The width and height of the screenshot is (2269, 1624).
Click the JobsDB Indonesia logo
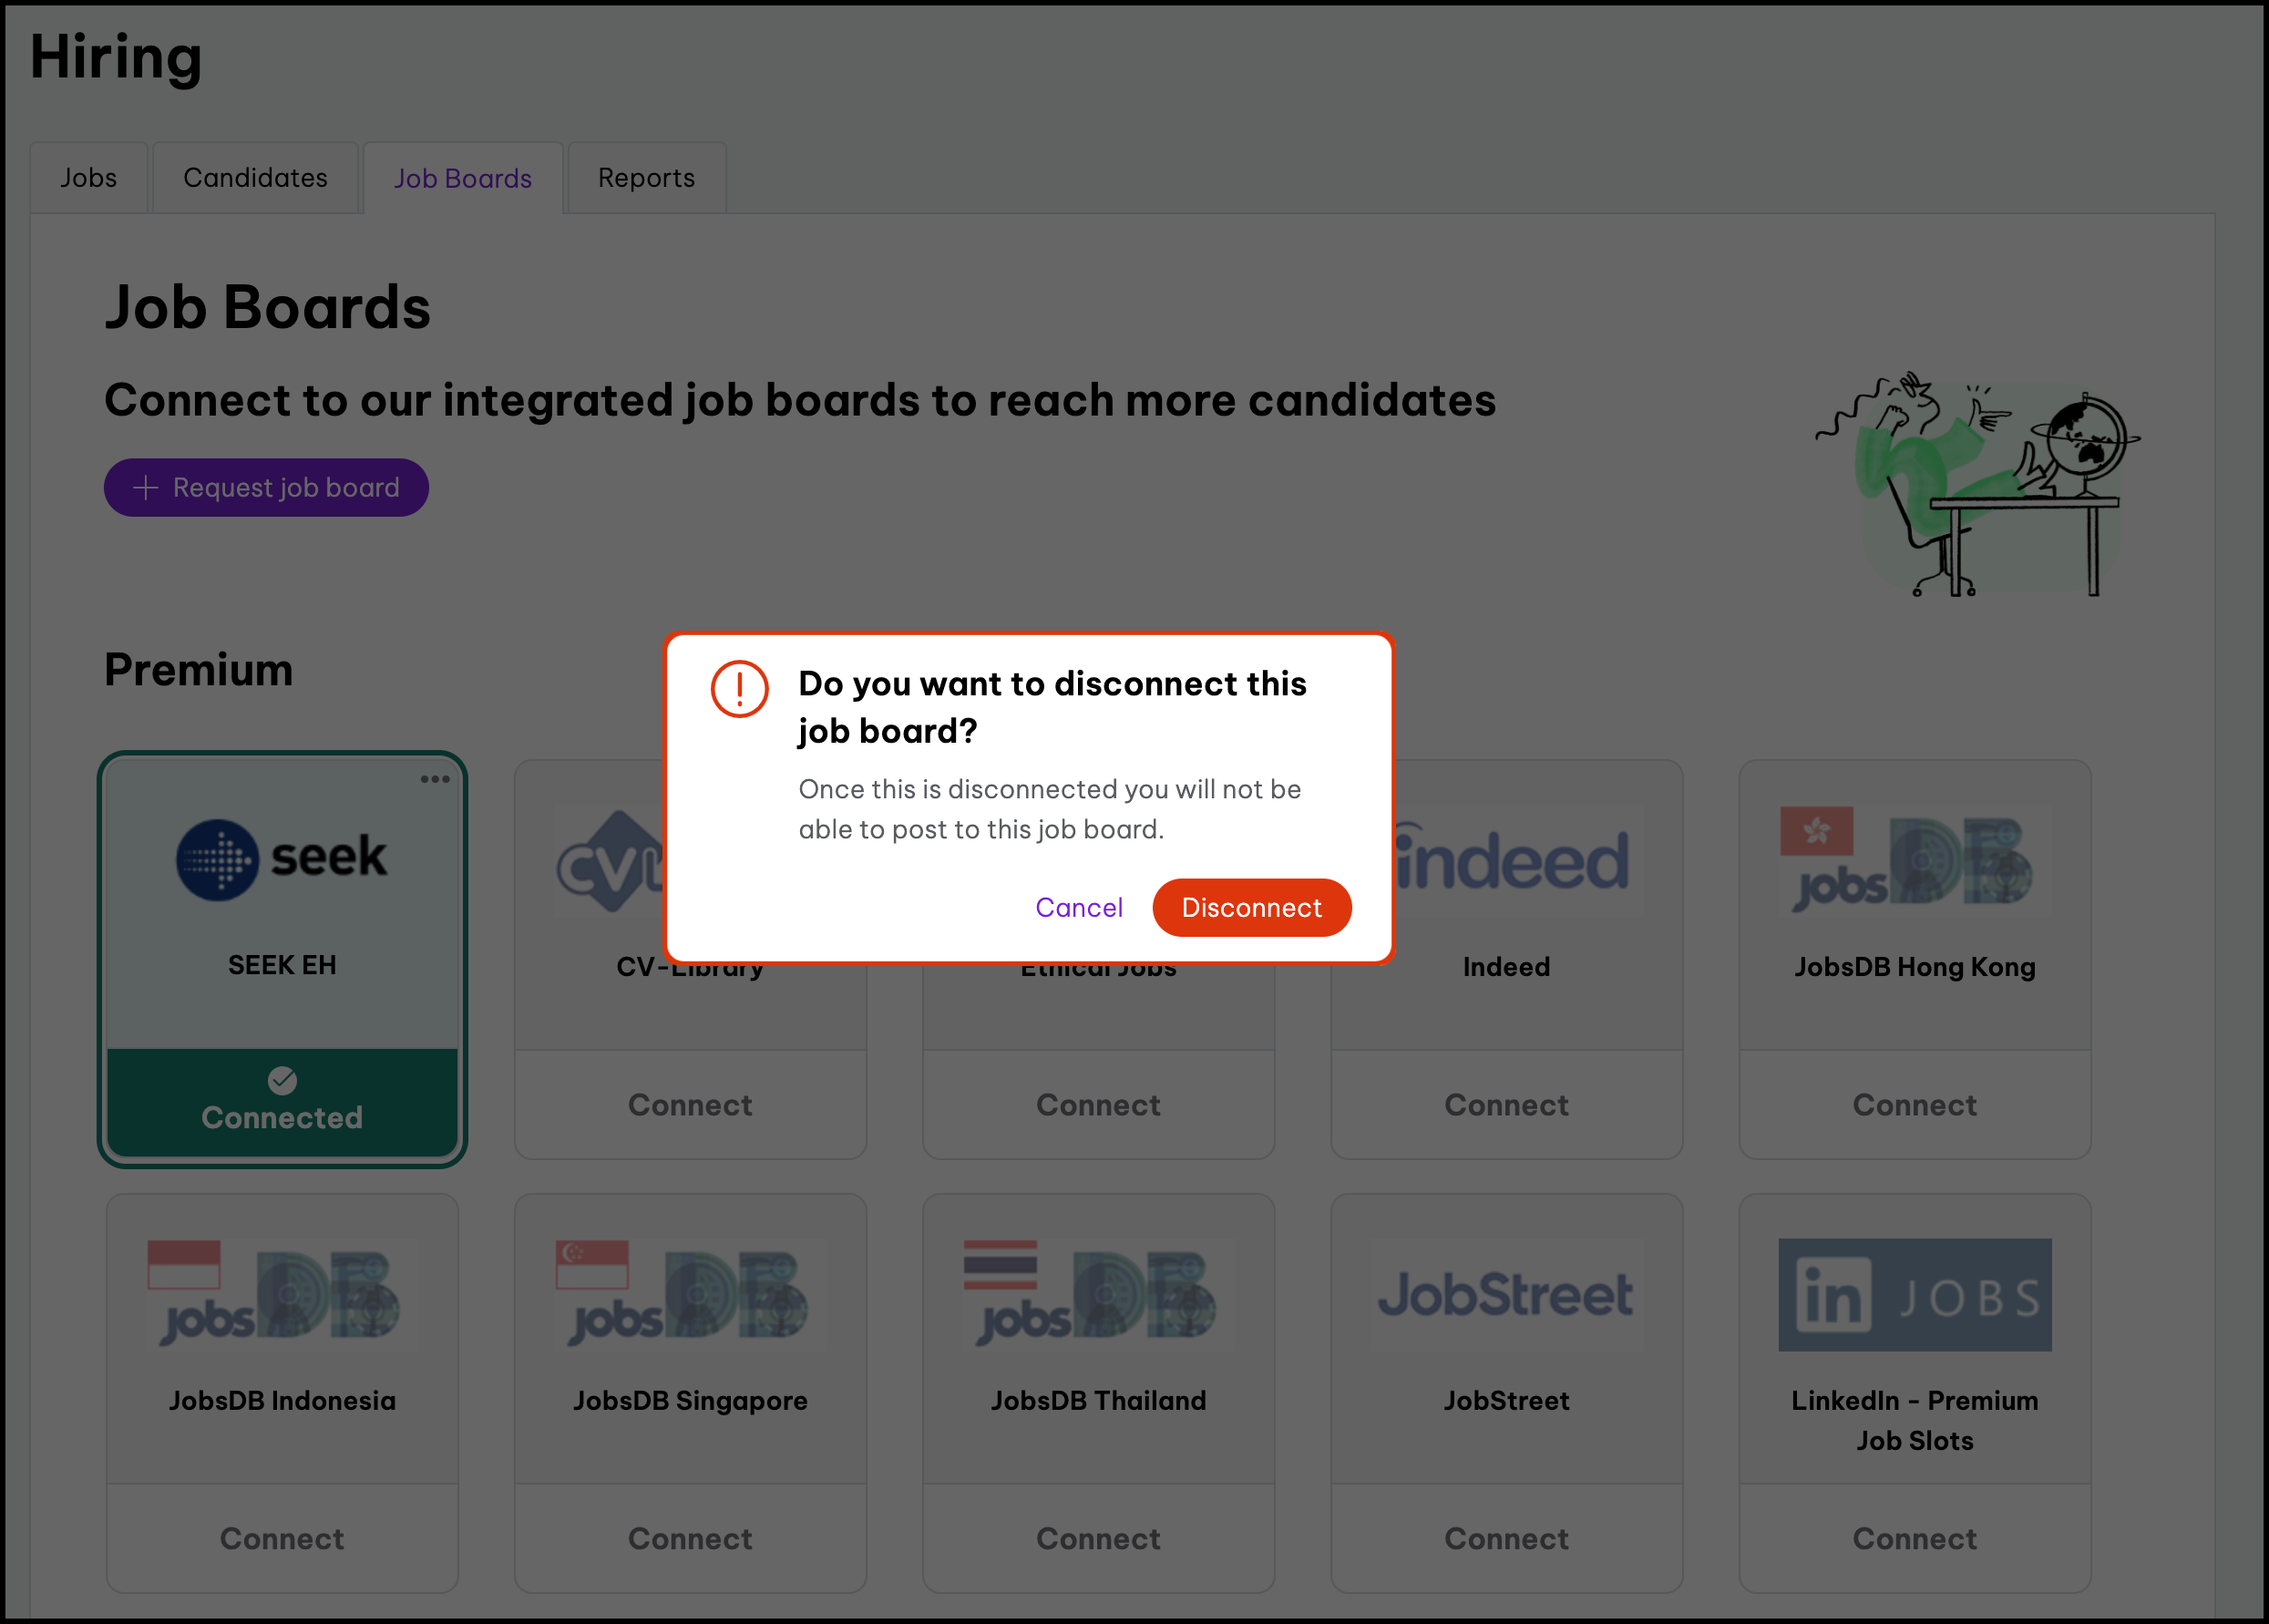[x=282, y=1295]
